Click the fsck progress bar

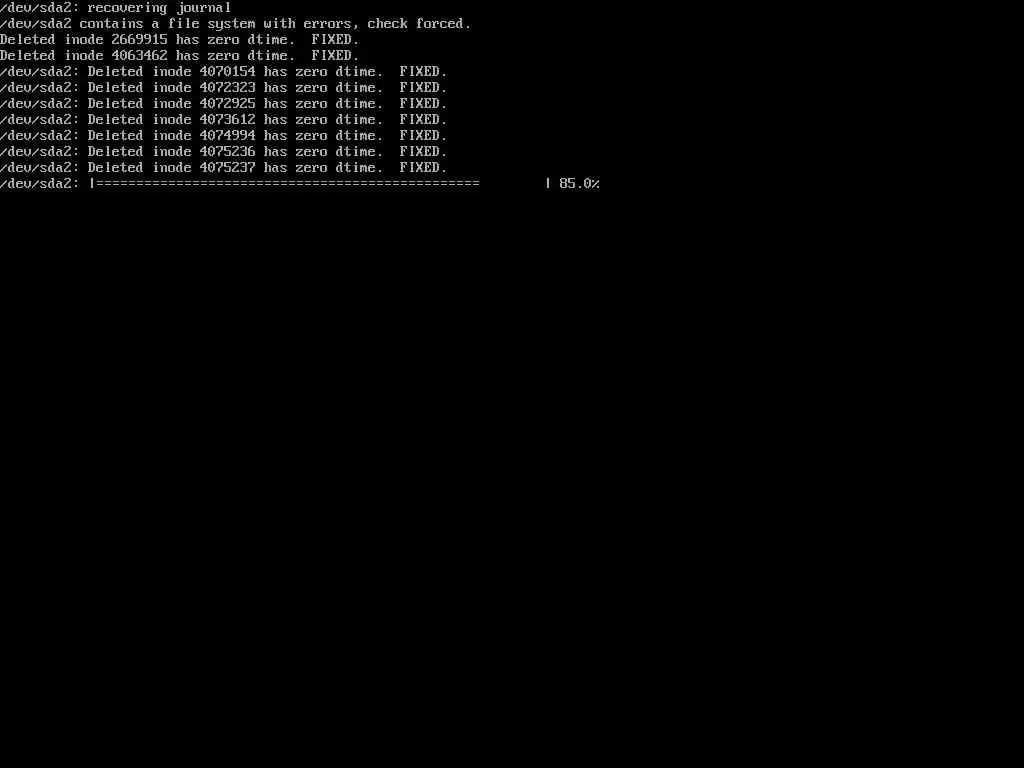coord(320,184)
